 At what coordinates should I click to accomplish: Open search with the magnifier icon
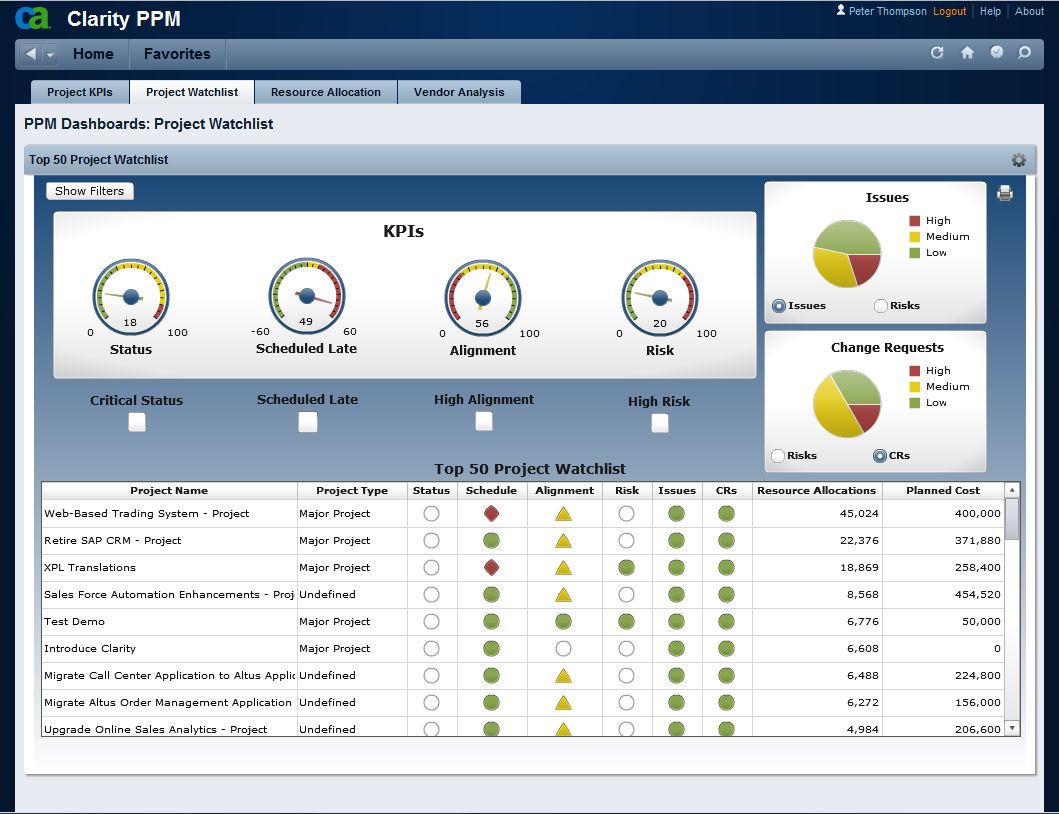(1024, 53)
